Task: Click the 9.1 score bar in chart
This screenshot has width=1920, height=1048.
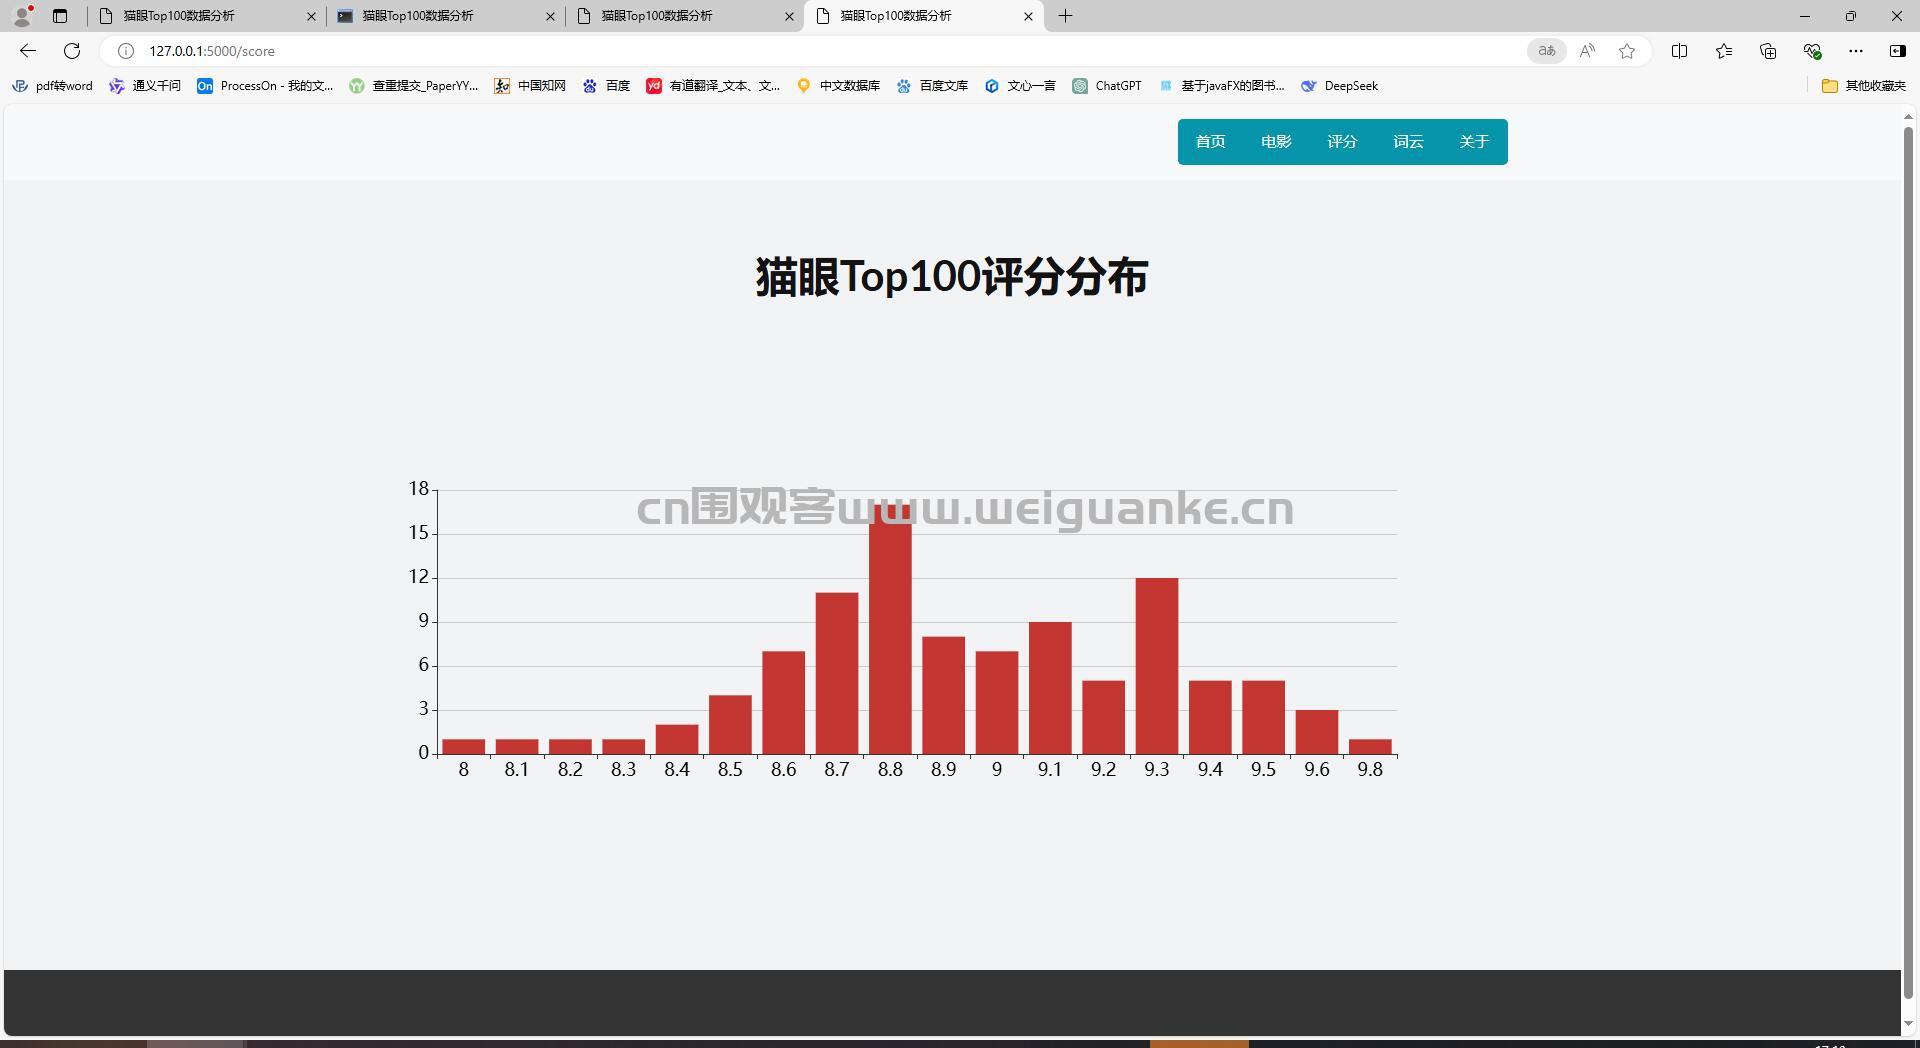Action: point(1050,688)
